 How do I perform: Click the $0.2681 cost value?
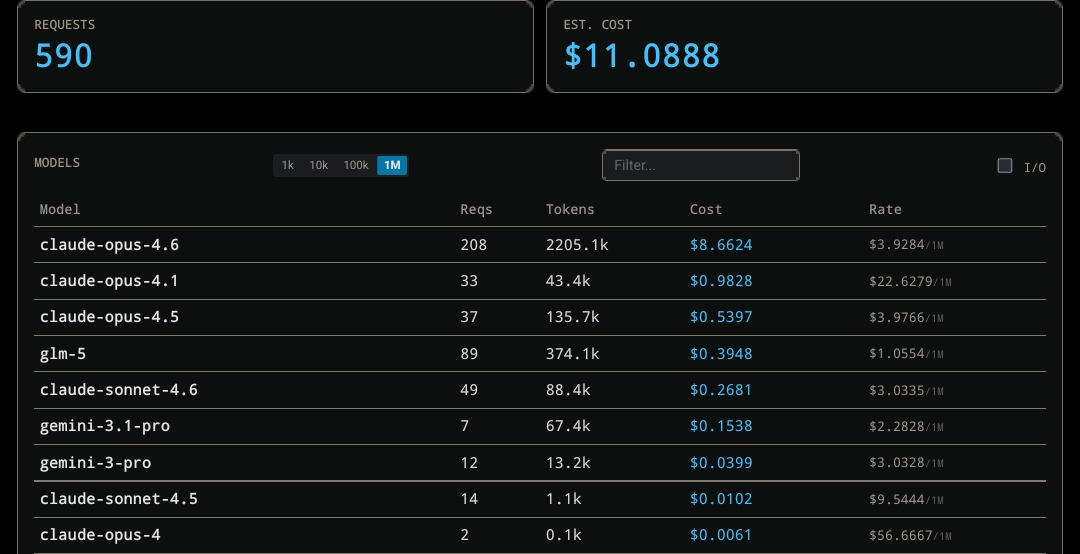(721, 390)
